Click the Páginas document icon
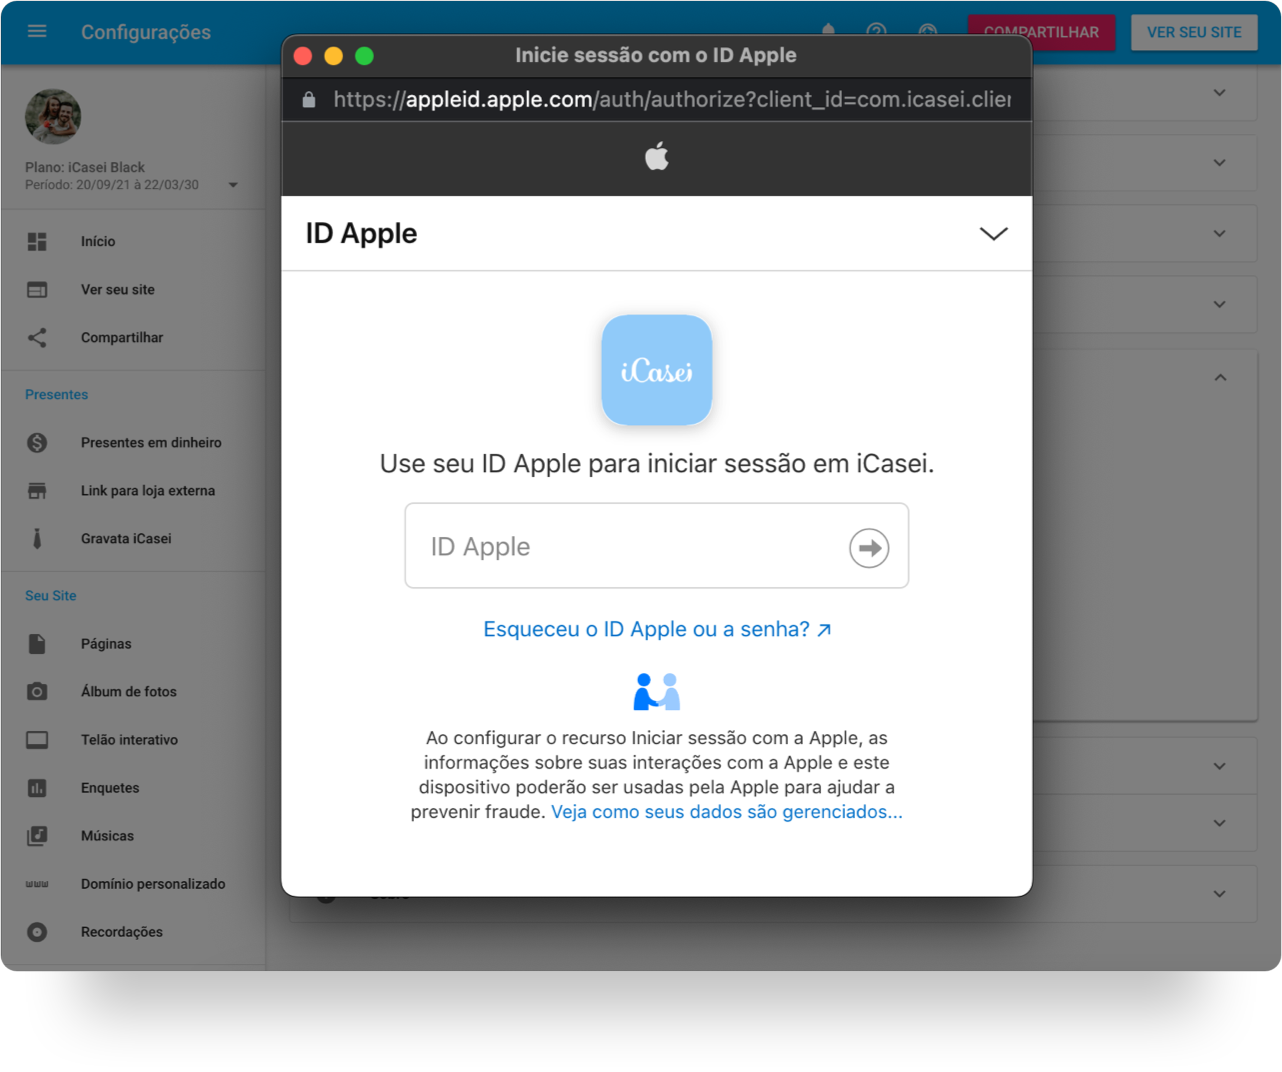 coord(37,644)
